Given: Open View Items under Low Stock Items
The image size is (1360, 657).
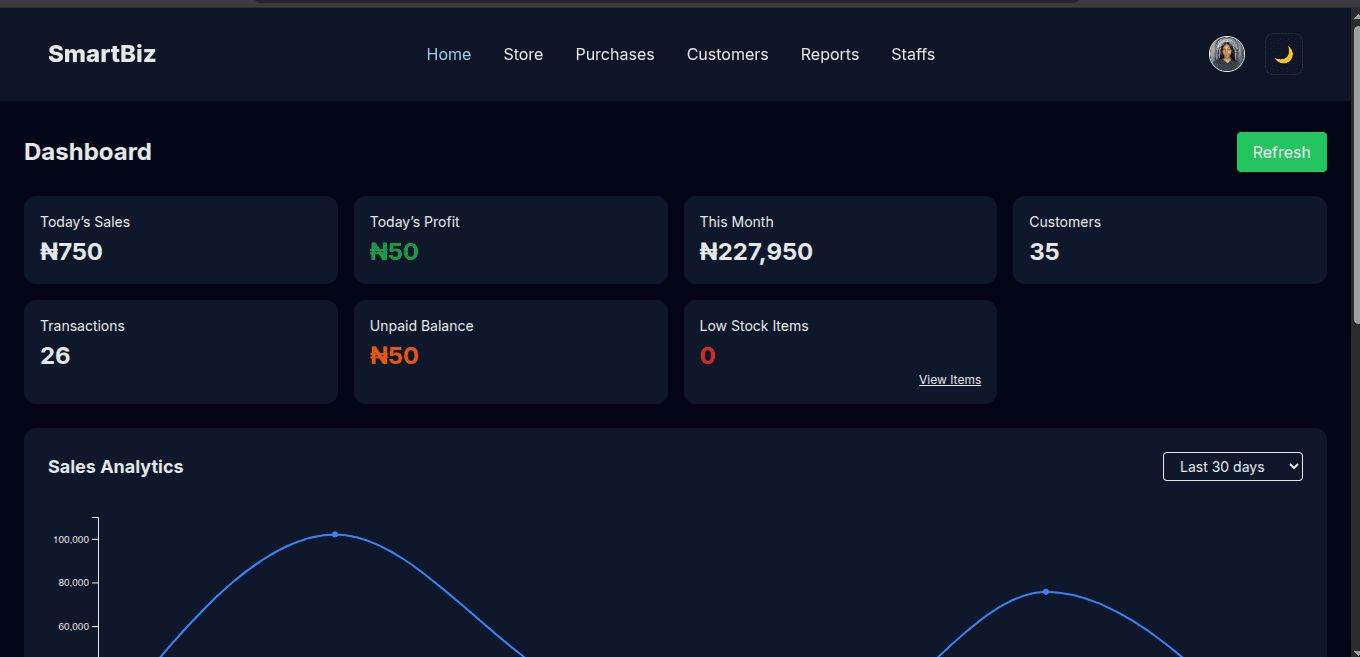Looking at the screenshot, I should point(950,379).
